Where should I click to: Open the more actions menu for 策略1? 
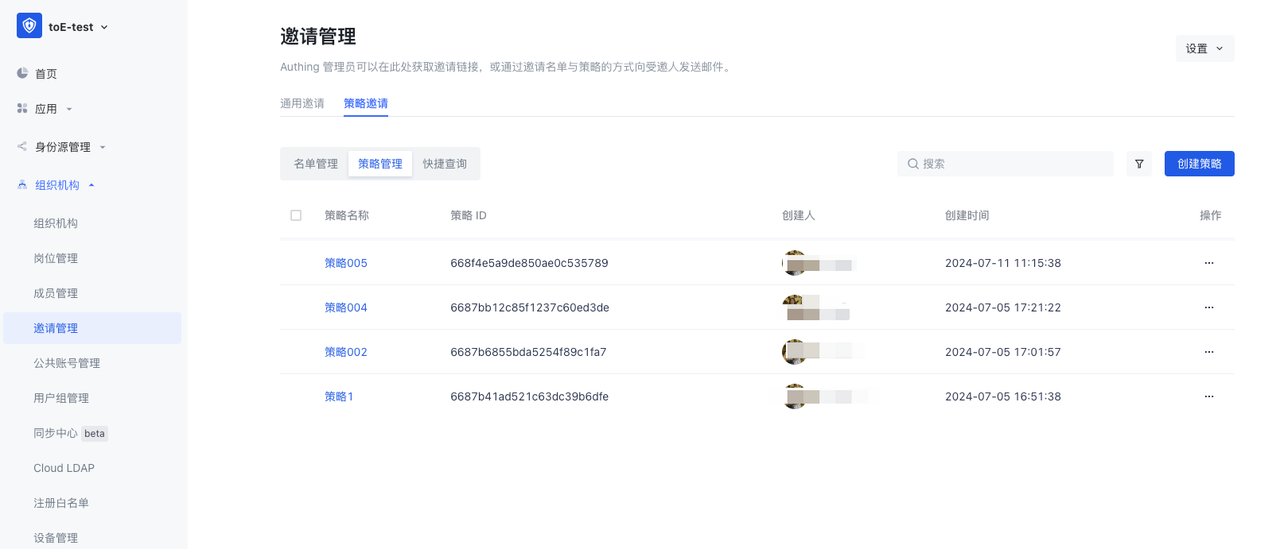point(1208,396)
